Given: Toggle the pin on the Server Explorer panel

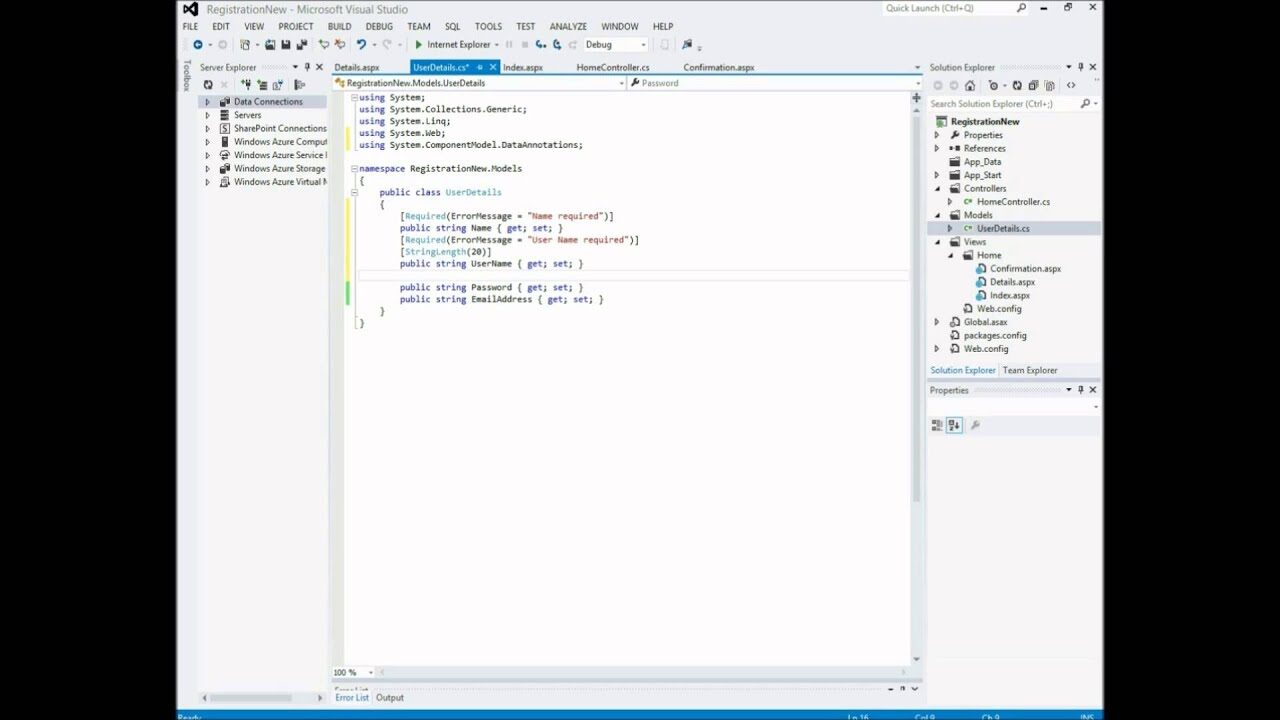Looking at the screenshot, I should [308, 66].
